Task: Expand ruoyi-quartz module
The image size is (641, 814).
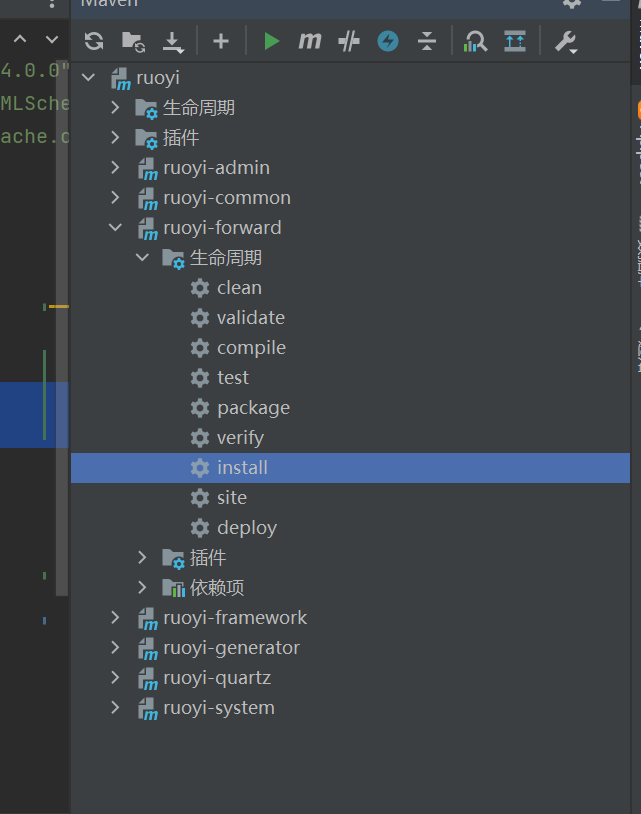Action: [x=115, y=677]
